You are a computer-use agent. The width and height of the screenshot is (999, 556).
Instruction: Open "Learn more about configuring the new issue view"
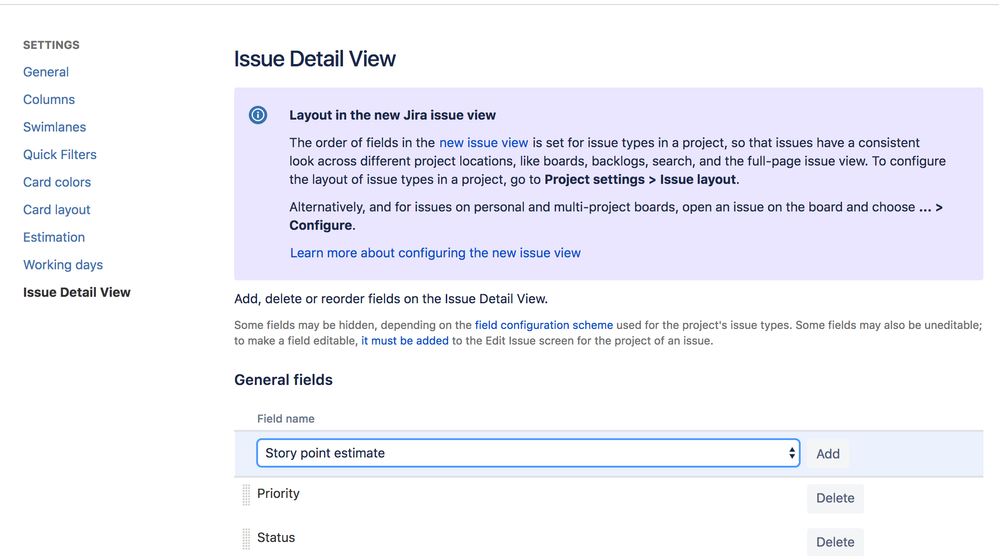point(435,253)
